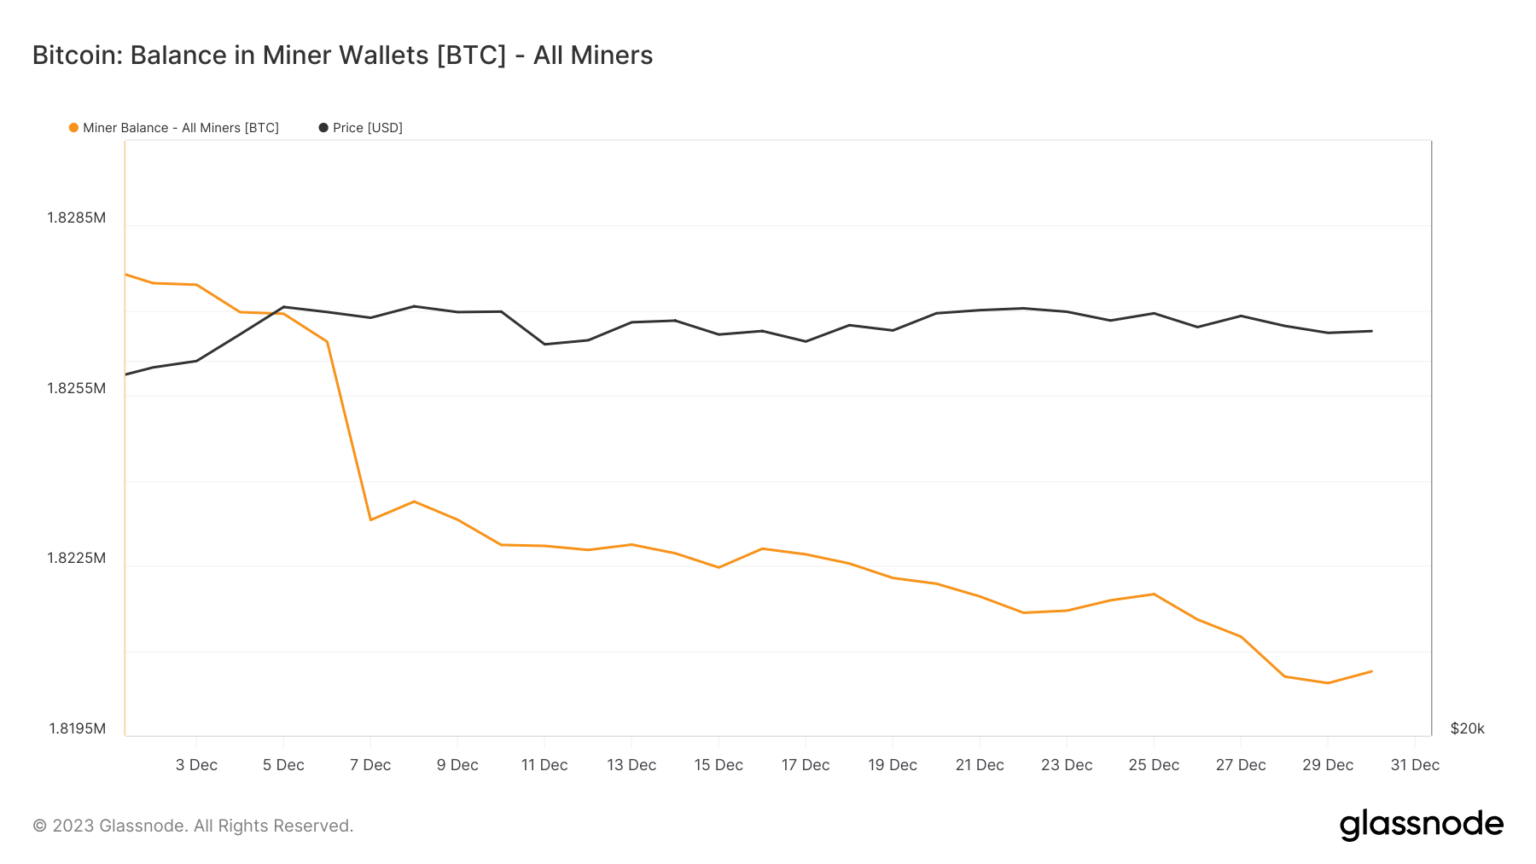Select the 31 Dec x-axis label
This screenshot has width=1536, height=864.
[1414, 765]
